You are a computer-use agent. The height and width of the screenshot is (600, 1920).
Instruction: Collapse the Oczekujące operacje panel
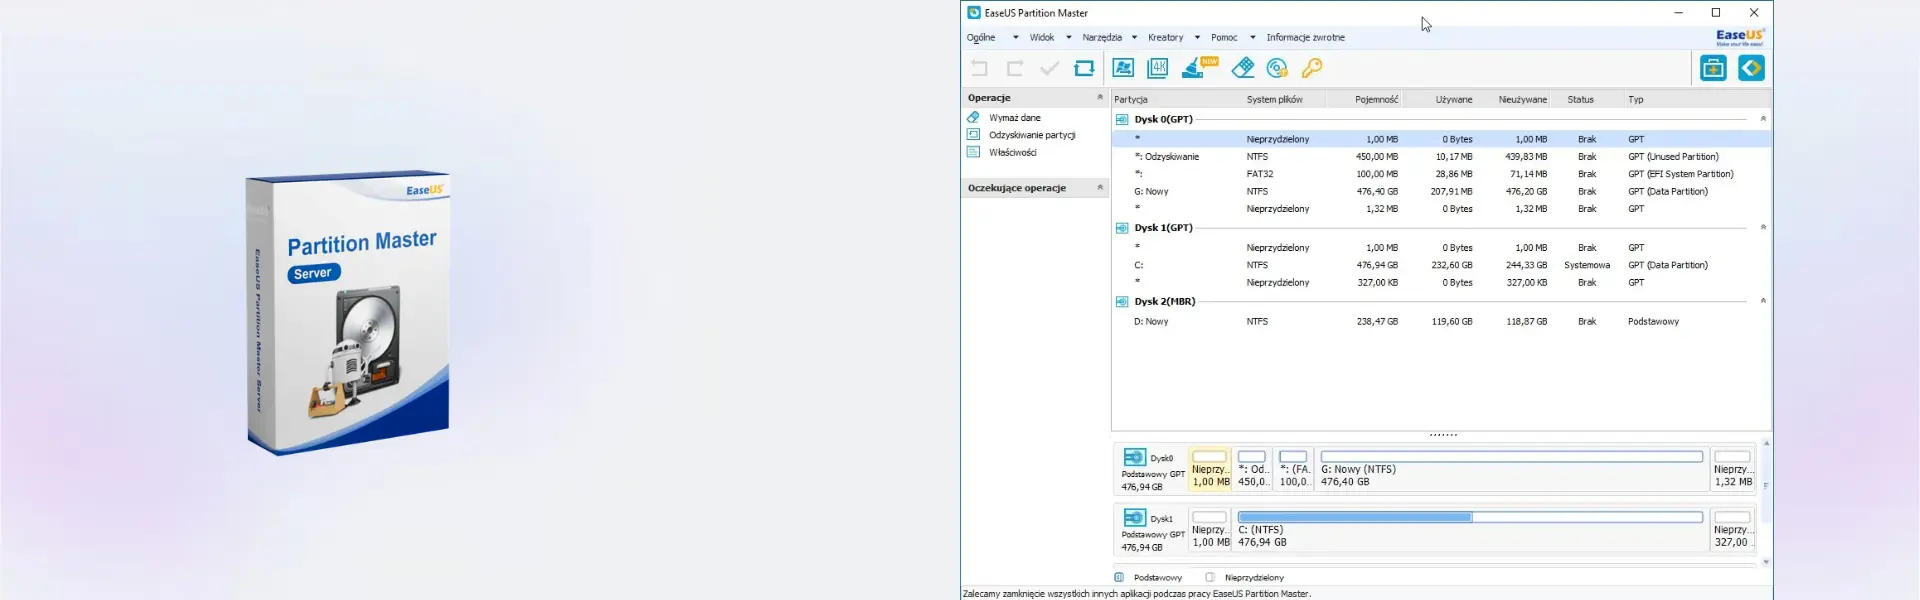click(1100, 187)
